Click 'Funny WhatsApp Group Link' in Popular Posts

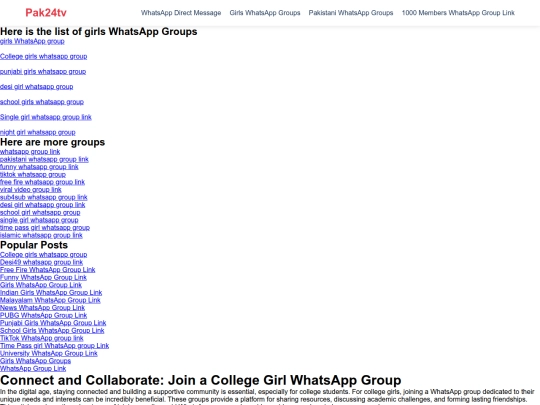coord(43,277)
